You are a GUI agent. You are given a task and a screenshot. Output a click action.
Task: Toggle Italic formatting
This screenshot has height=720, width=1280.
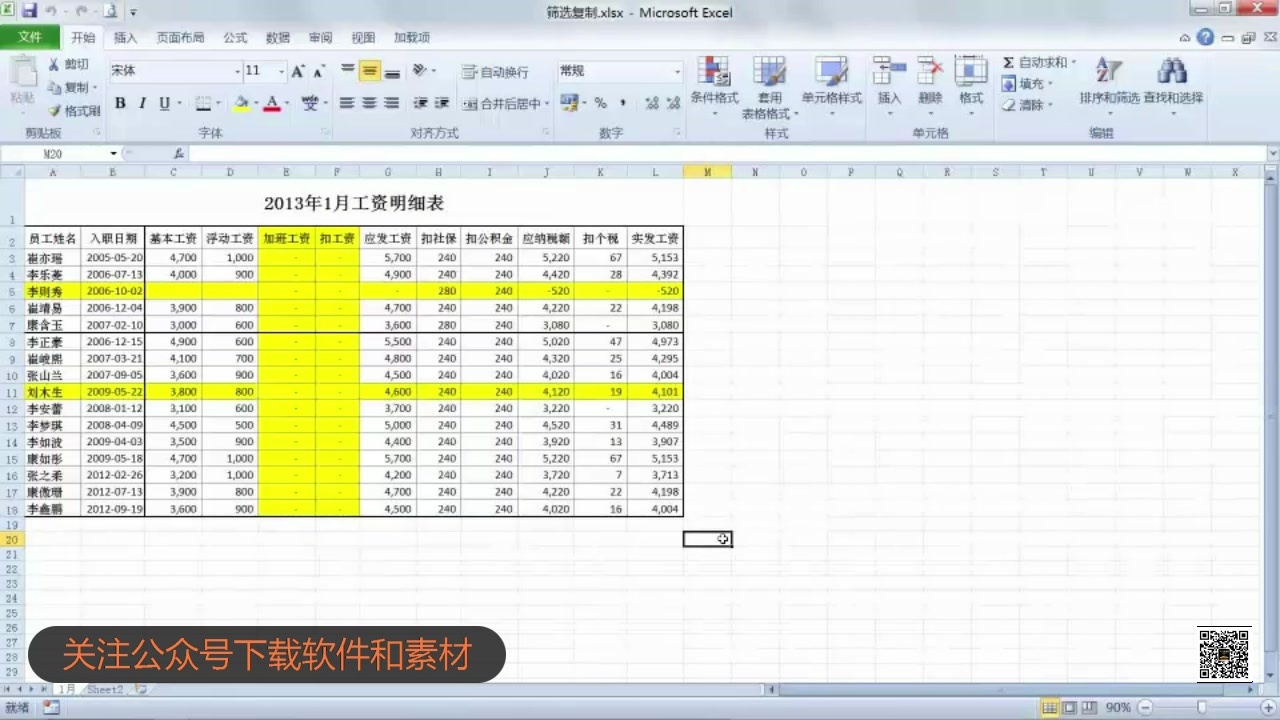pyautogui.click(x=142, y=103)
